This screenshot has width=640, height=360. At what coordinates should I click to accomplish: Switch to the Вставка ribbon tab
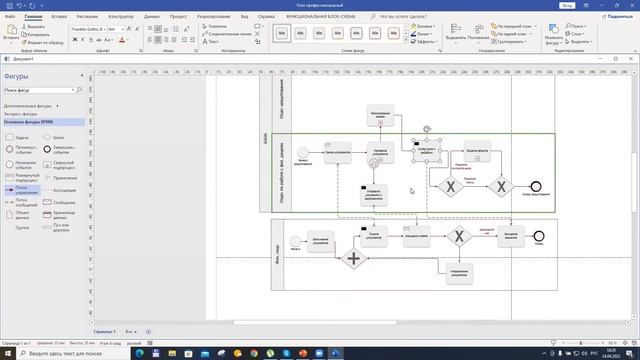[59, 16]
